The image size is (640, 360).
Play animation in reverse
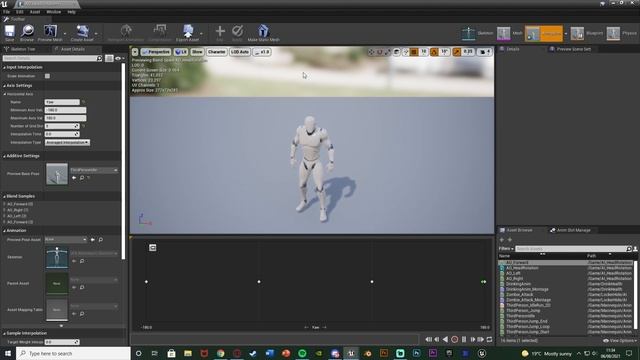click(445, 339)
